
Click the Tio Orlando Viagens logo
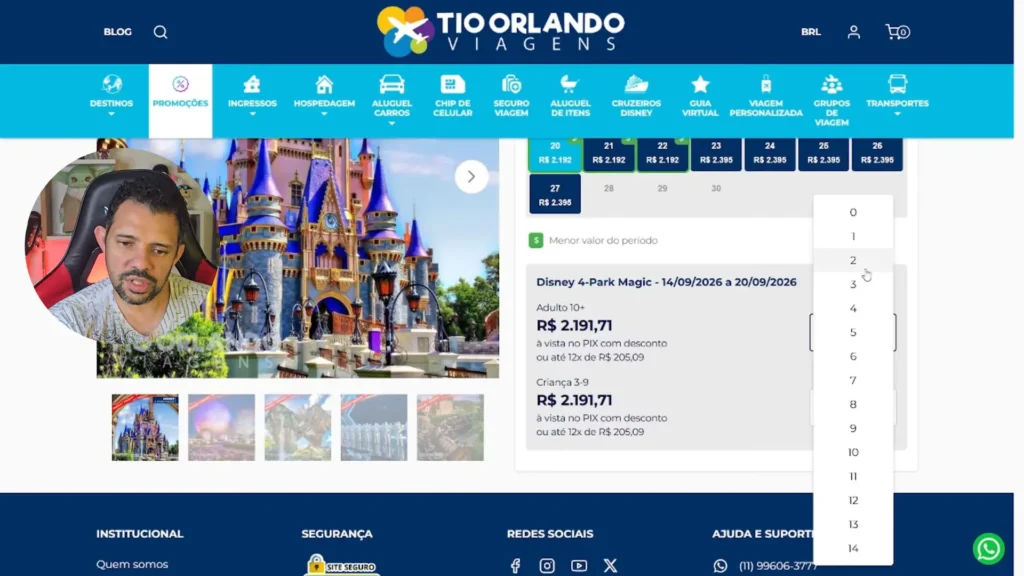tap(501, 31)
